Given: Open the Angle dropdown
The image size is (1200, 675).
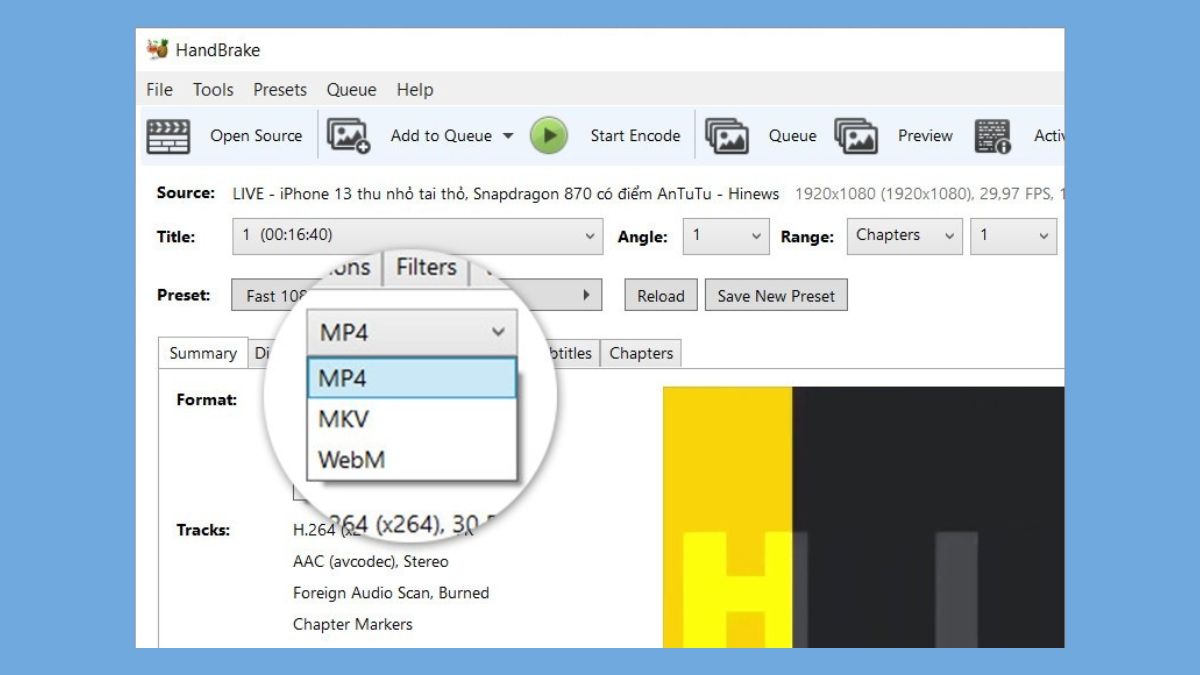Looking at the screenshot, I should pos(726,236).
